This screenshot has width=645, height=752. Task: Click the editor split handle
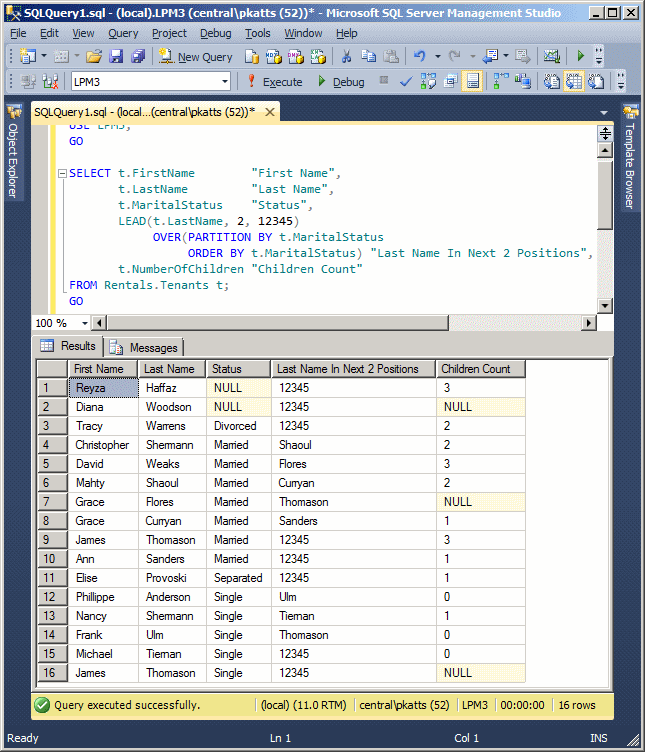[x=605, y=133]
